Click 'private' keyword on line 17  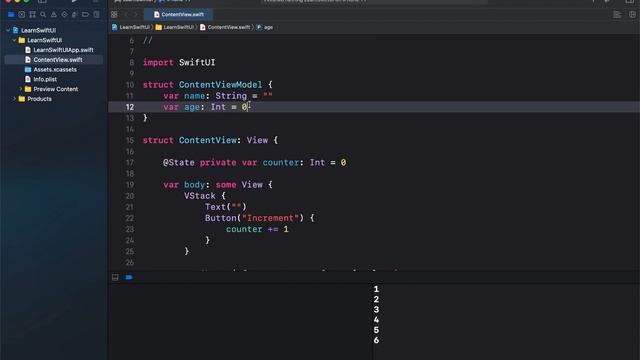coord(218,162)
